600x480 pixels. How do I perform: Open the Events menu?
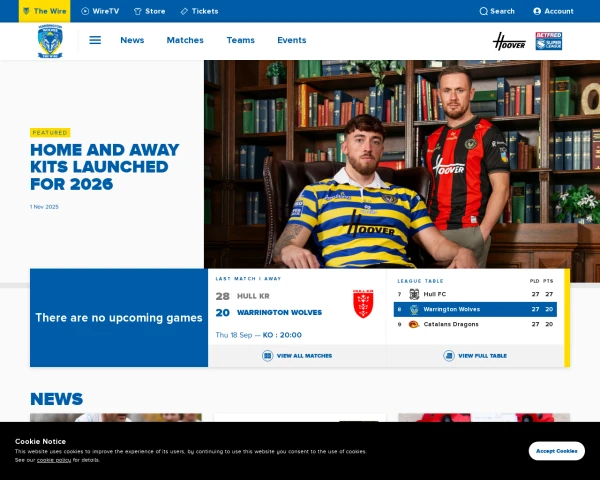click(x=292, y=40)
